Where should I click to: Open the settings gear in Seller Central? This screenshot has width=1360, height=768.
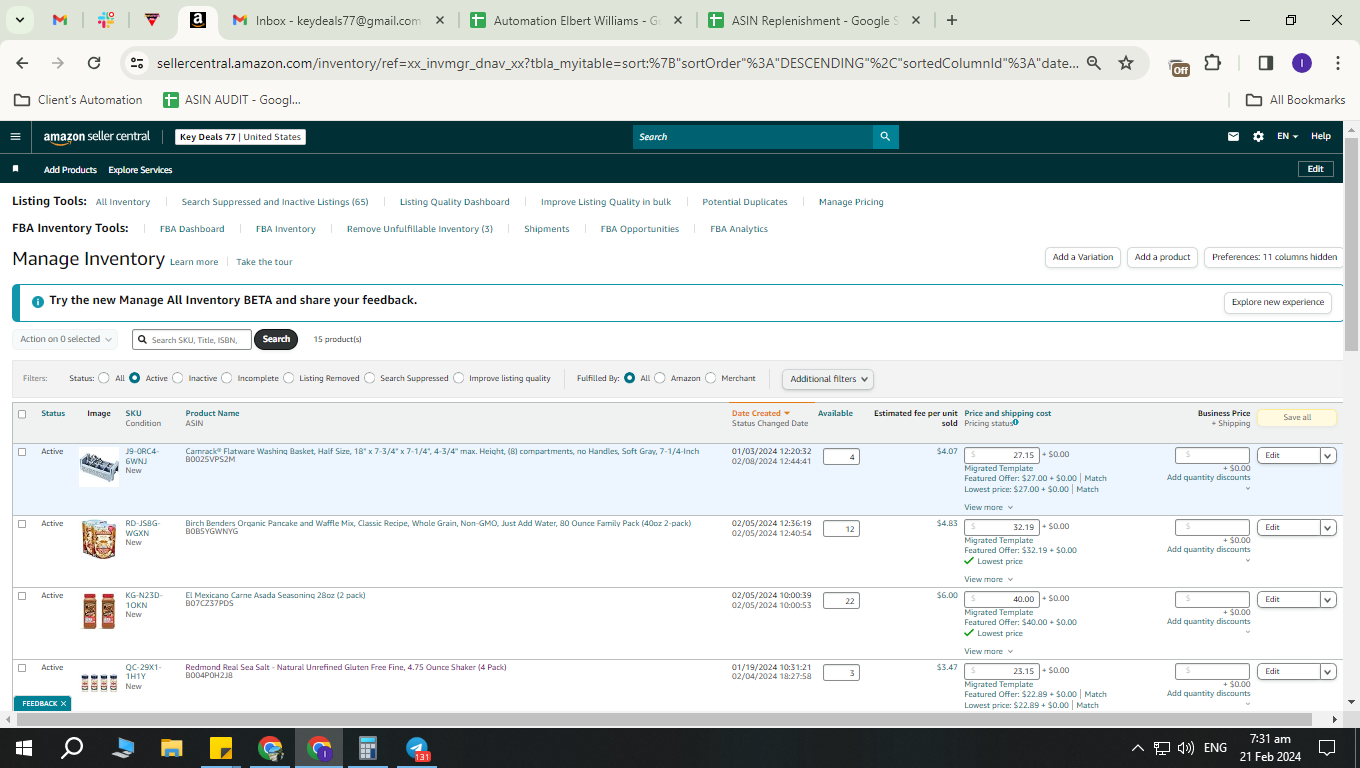coord(1258,137)
